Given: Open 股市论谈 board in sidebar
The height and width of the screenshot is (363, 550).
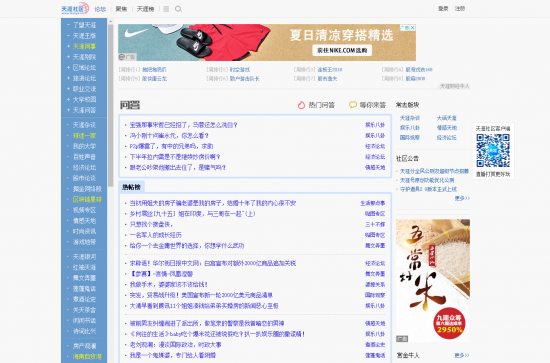Looking at the screenshot, I should (84, 178).
